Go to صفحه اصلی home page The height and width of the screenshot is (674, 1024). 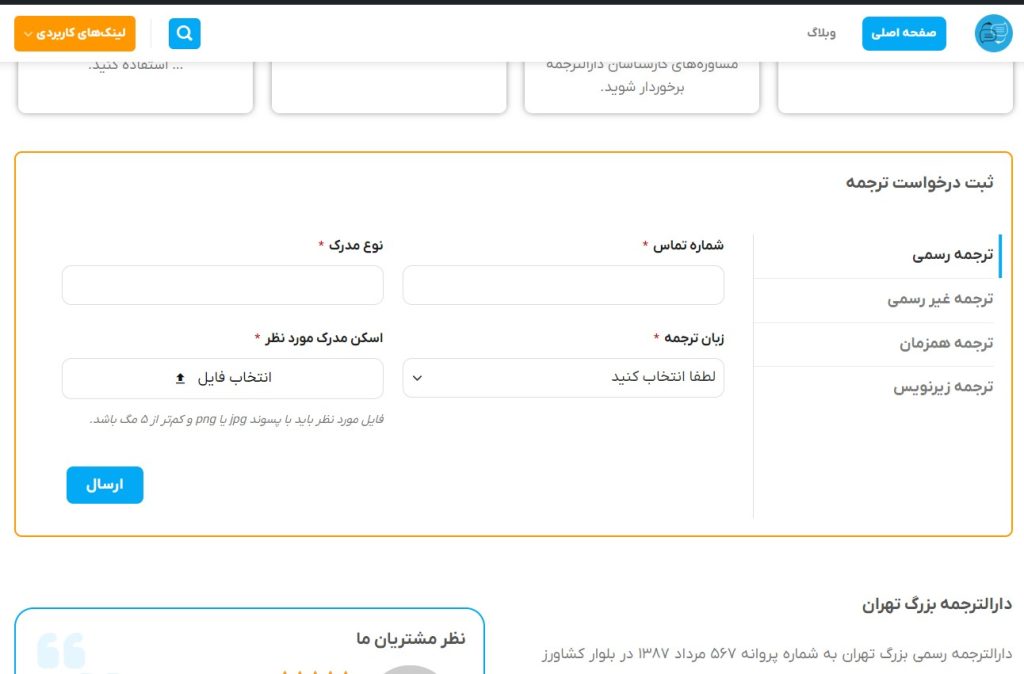[x=903, y=34]
